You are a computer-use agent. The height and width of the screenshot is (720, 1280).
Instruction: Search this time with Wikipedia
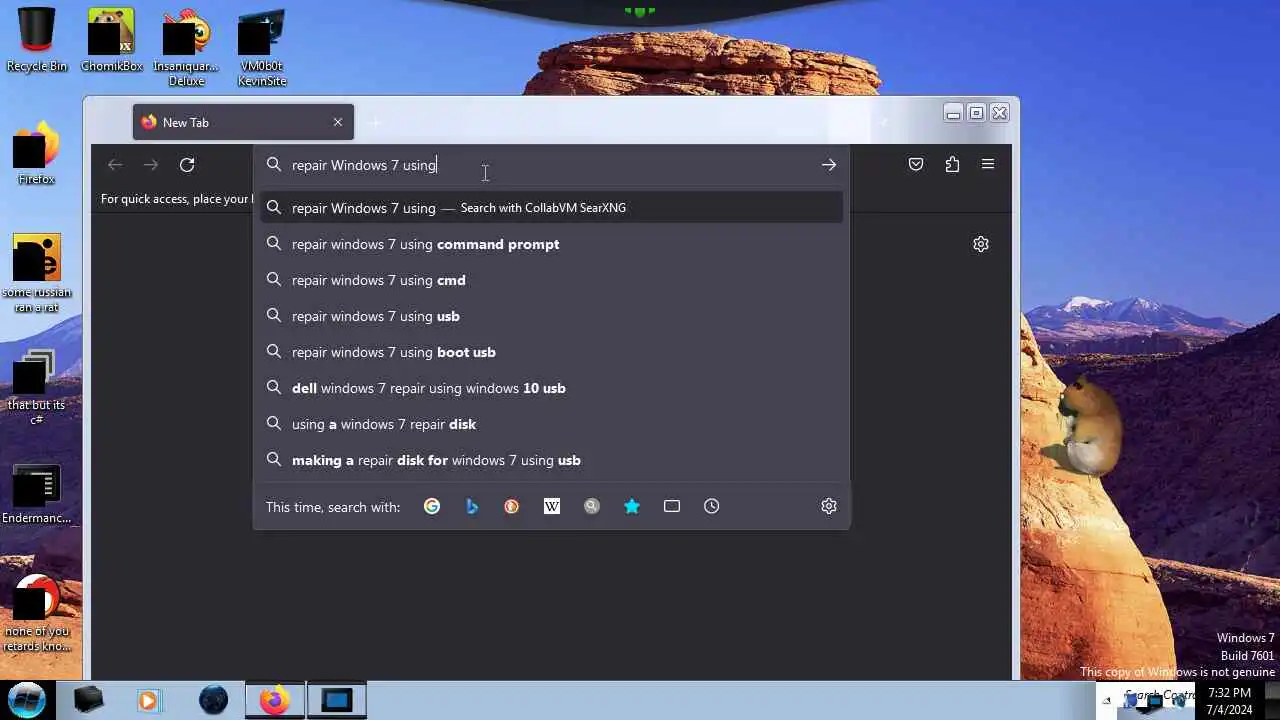pyautogui.click(x=552, y=506)
